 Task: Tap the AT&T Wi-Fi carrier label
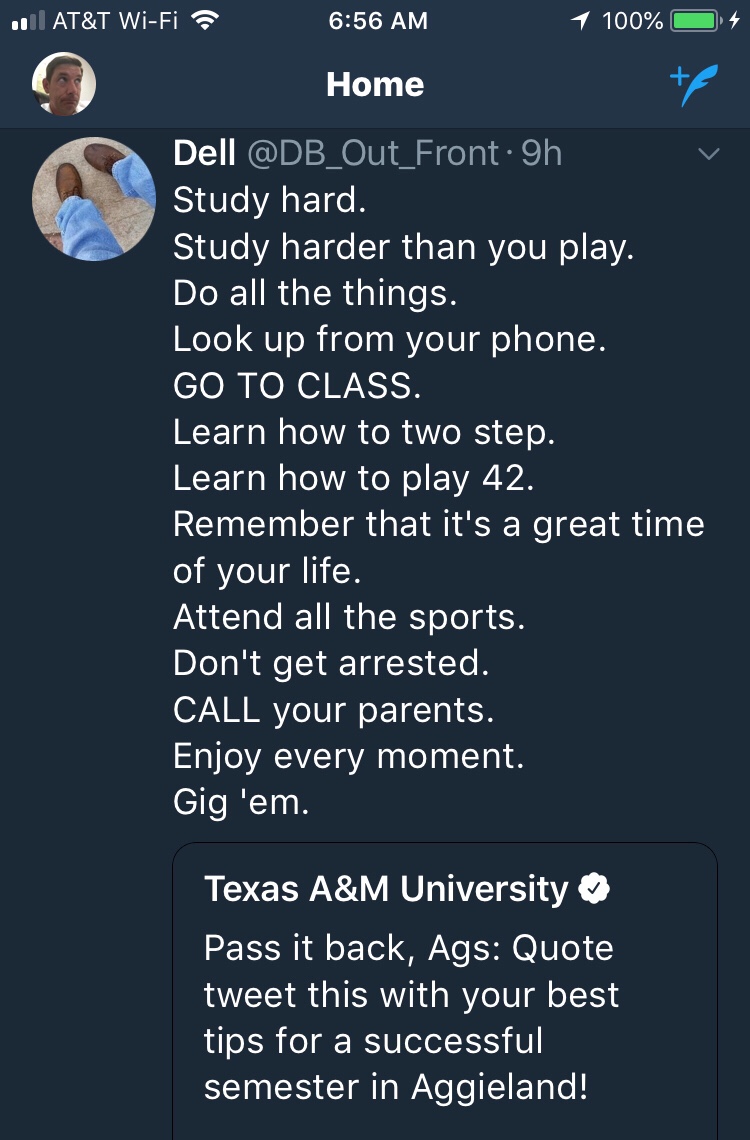tap(115, 20)
